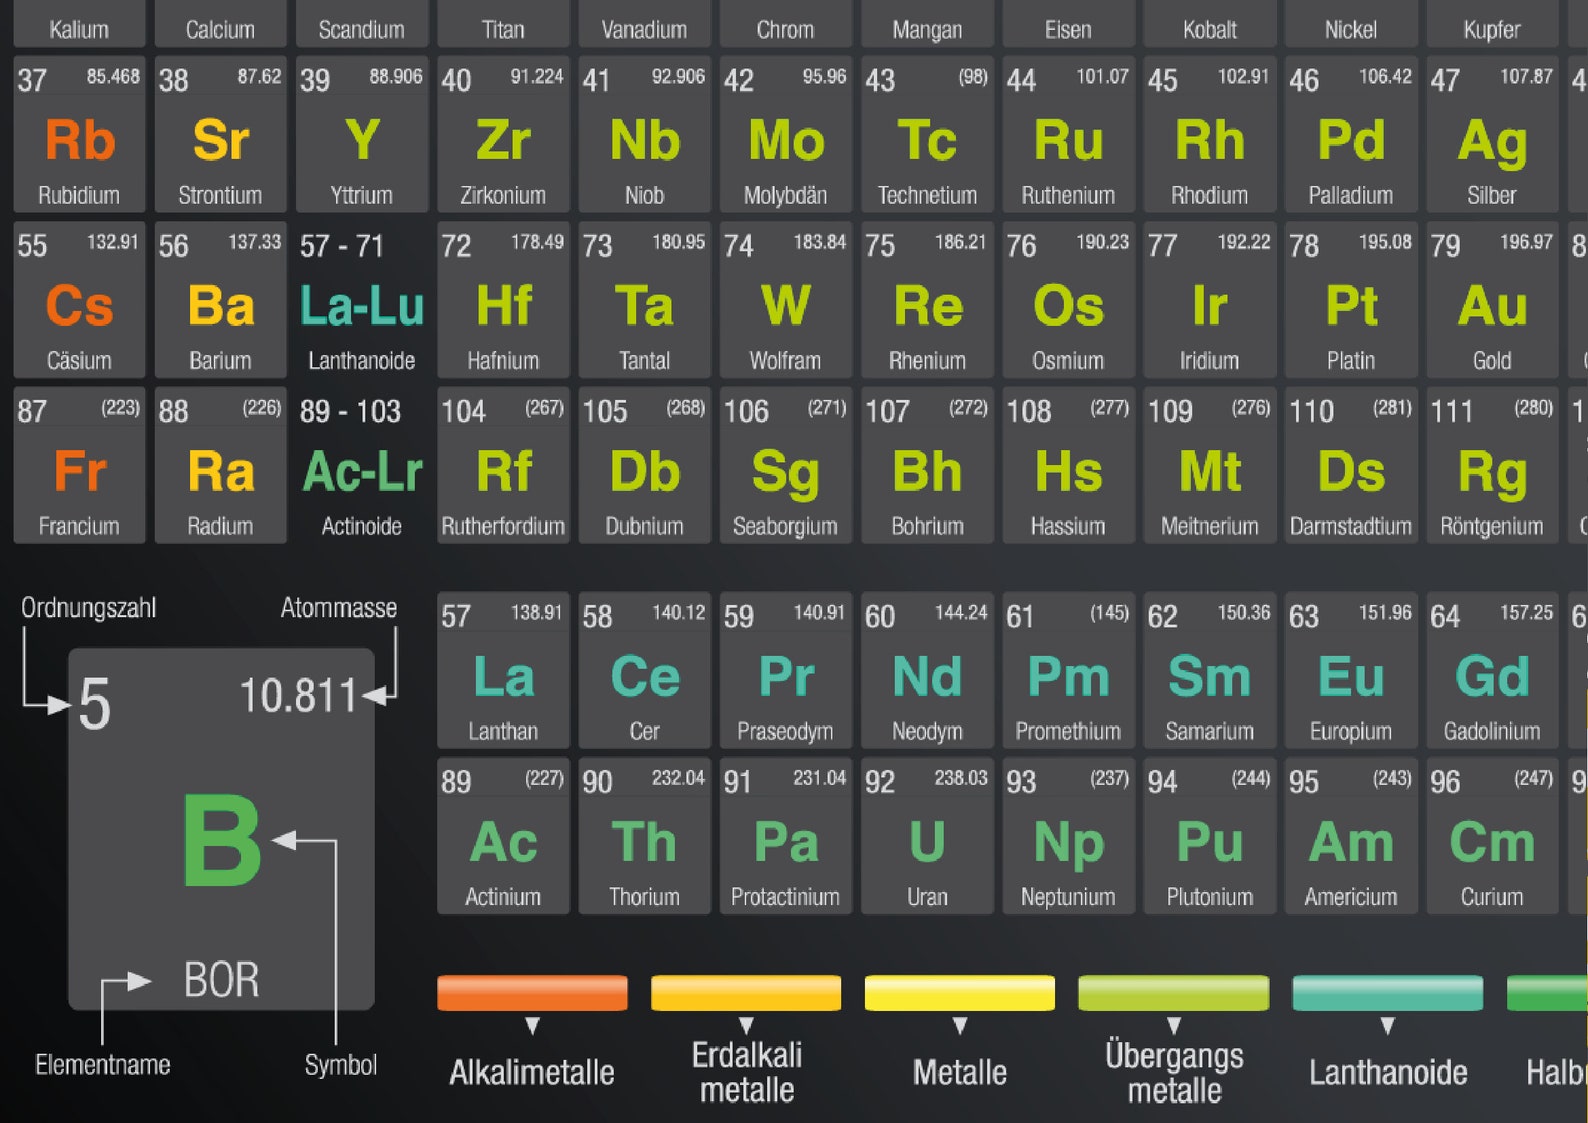The height and width of the screenshot is (1123, 1588).
Task: Select the Uran (U) element tile
Action: pyautogui.click(x=927, y=836)
